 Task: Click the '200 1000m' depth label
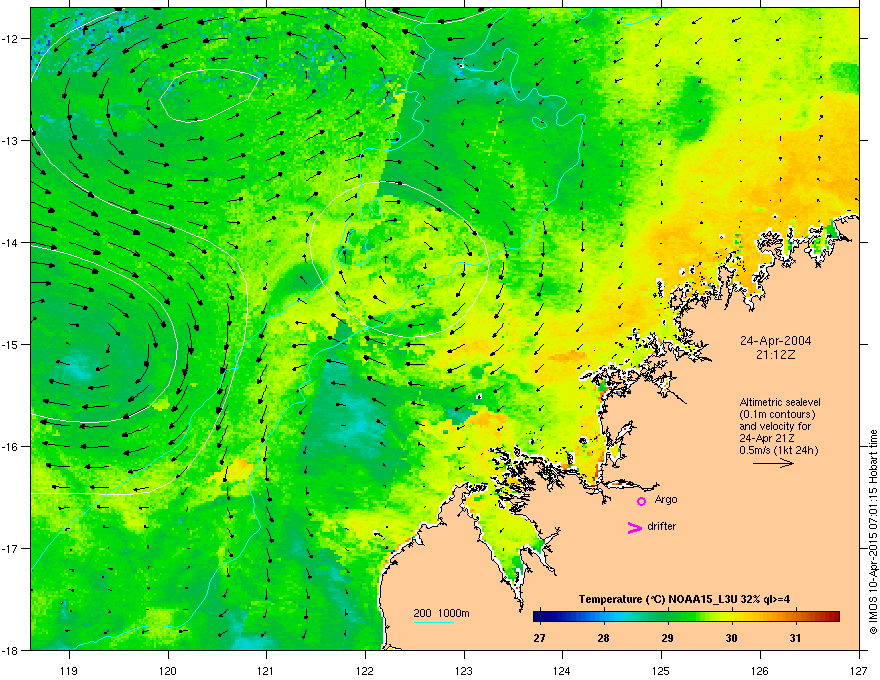point(442,613)
